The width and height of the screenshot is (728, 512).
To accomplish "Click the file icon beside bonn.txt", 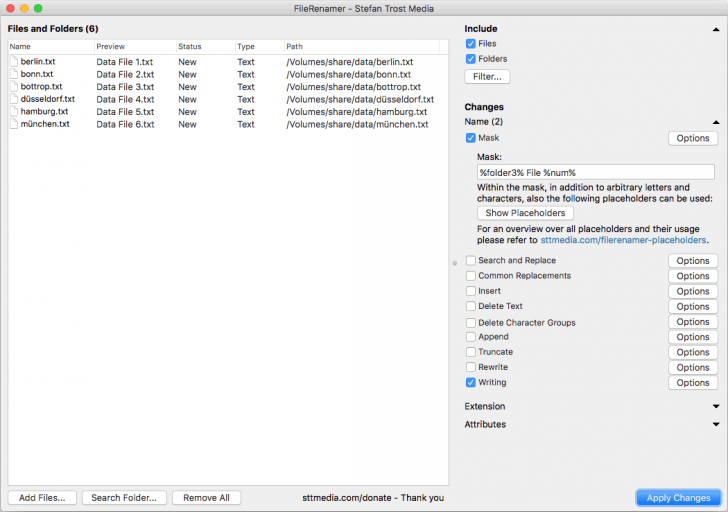I will coord(14,74).
